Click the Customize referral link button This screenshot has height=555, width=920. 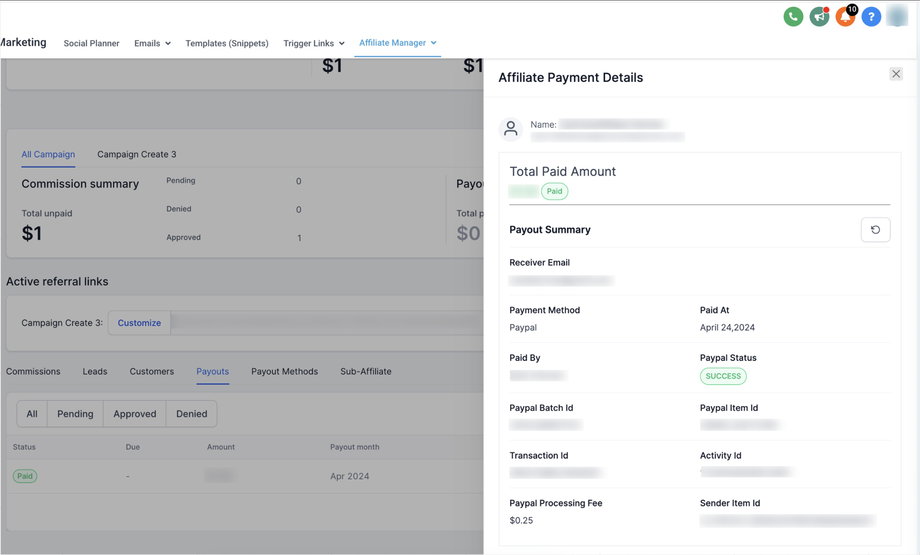(x=139, y=323)
